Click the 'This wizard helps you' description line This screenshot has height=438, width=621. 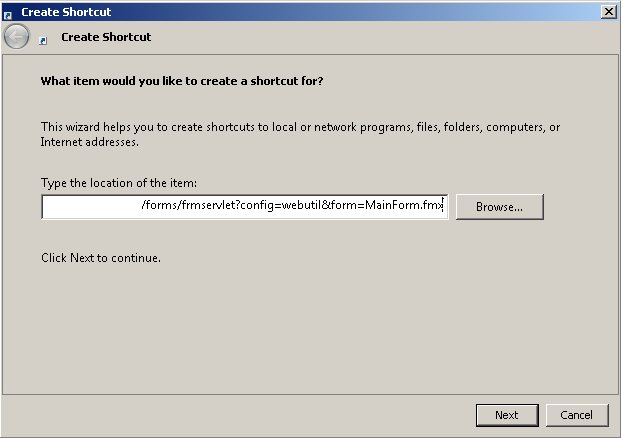pyautogui.click(x=300, y=127)
